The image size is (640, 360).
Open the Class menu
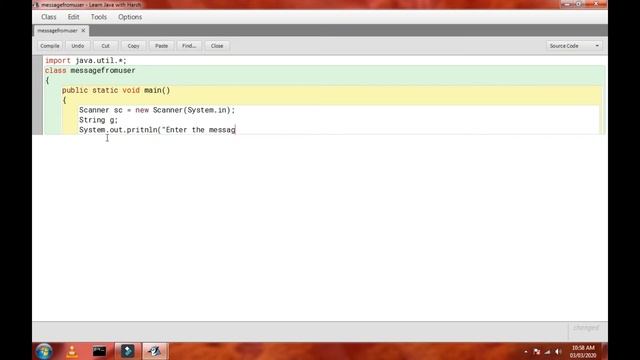tap(49, 17)
